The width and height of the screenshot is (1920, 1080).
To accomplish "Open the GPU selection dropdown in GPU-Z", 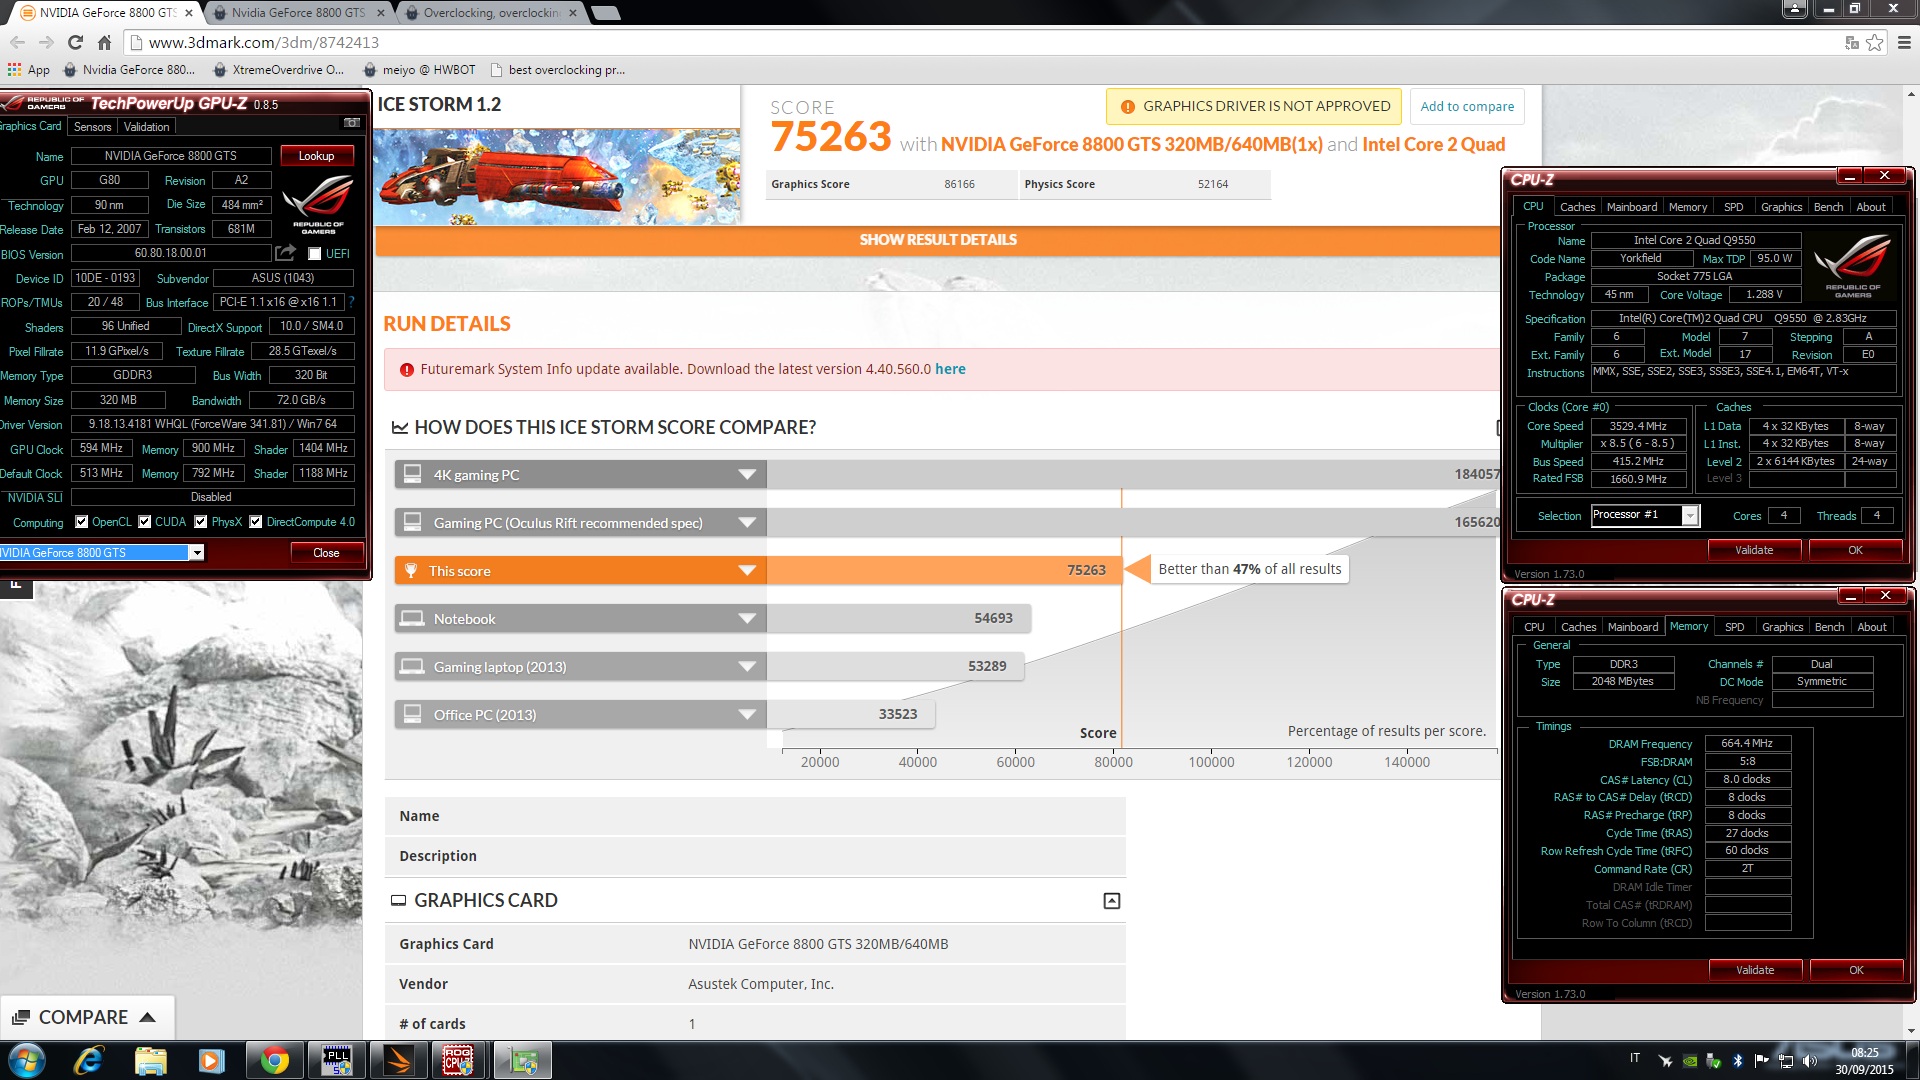I will pyautogui.click(x=197, y=552).
